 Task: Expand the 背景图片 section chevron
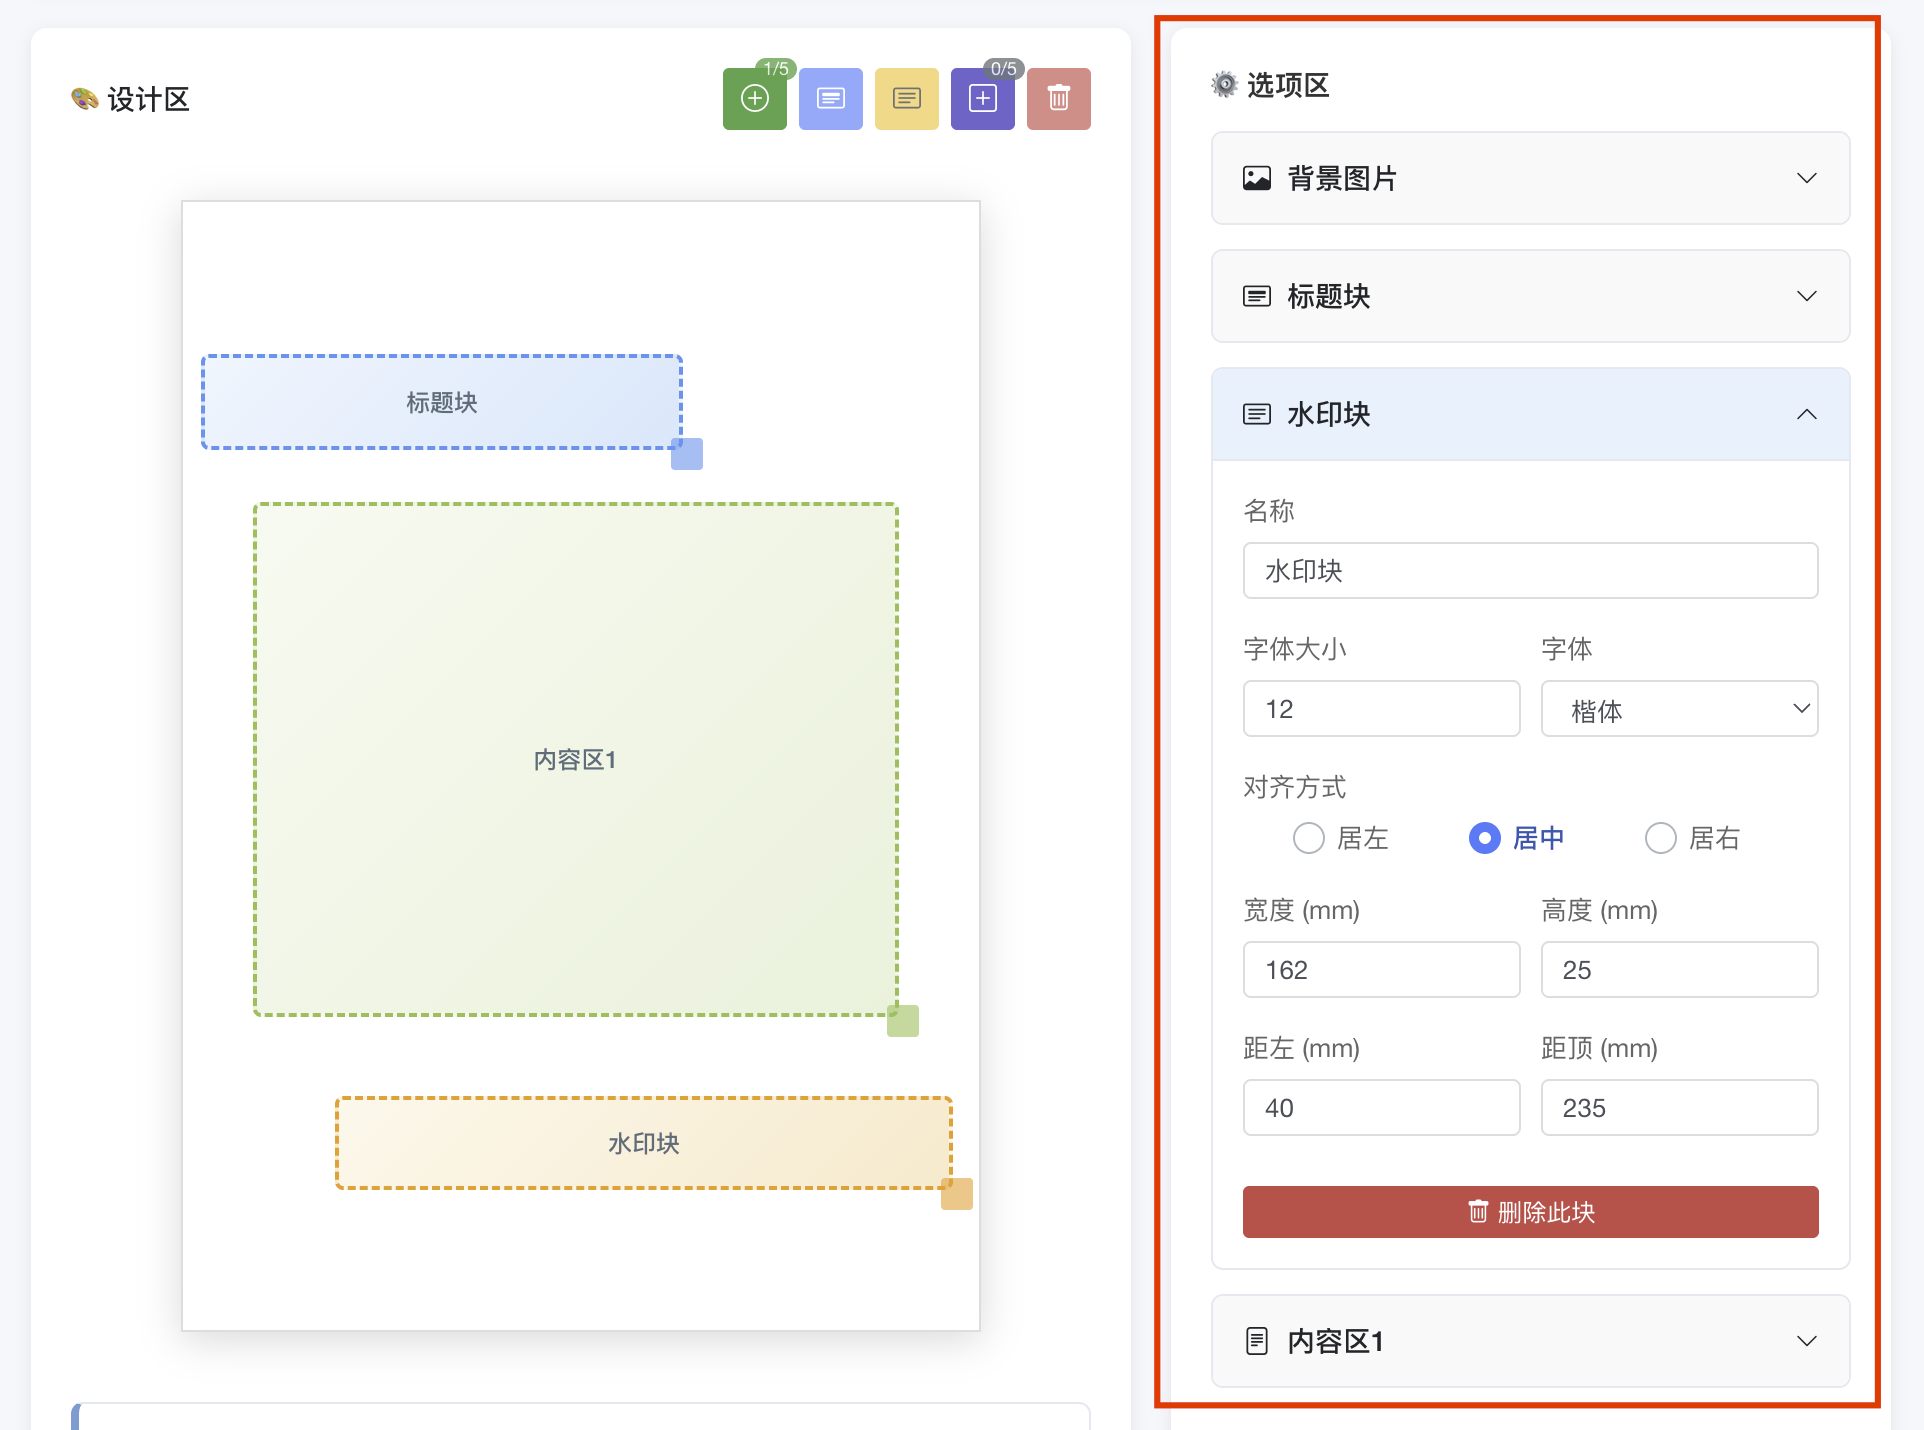(x=1806, y=178)
